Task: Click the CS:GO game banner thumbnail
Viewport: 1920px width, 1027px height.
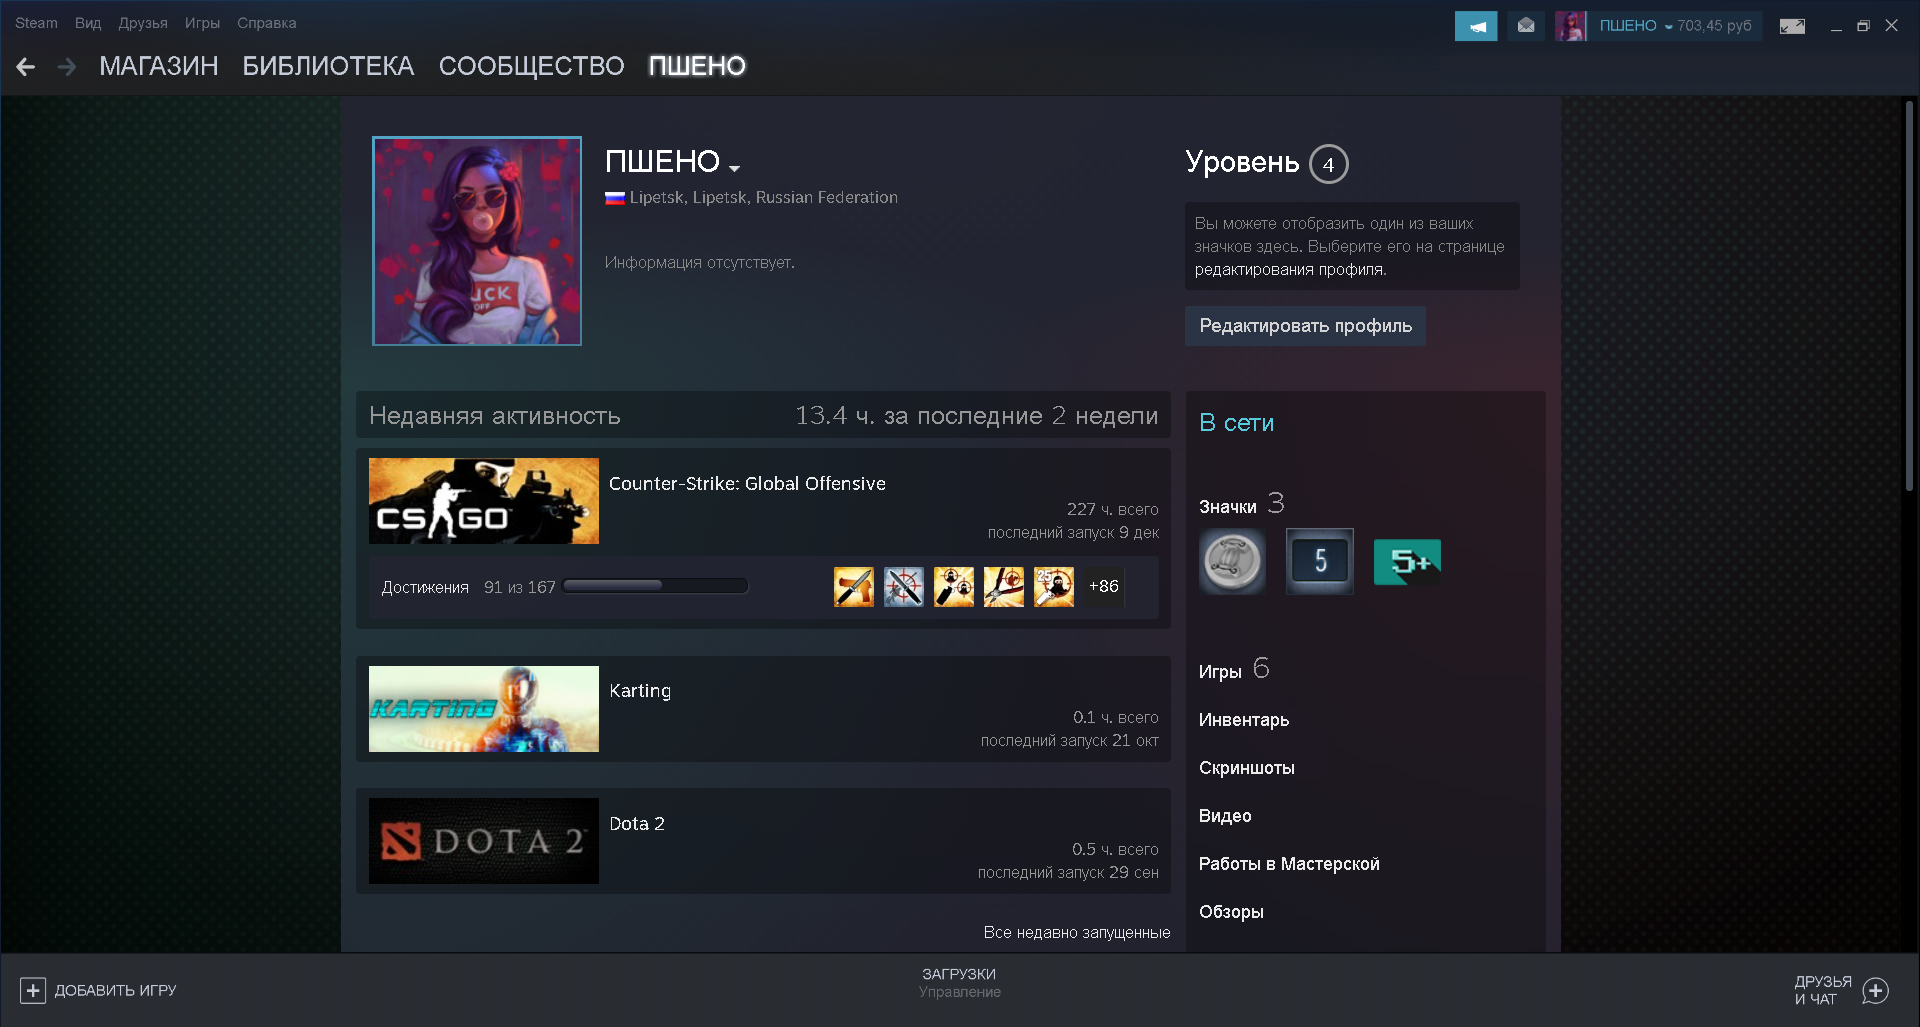Action: 484,501
